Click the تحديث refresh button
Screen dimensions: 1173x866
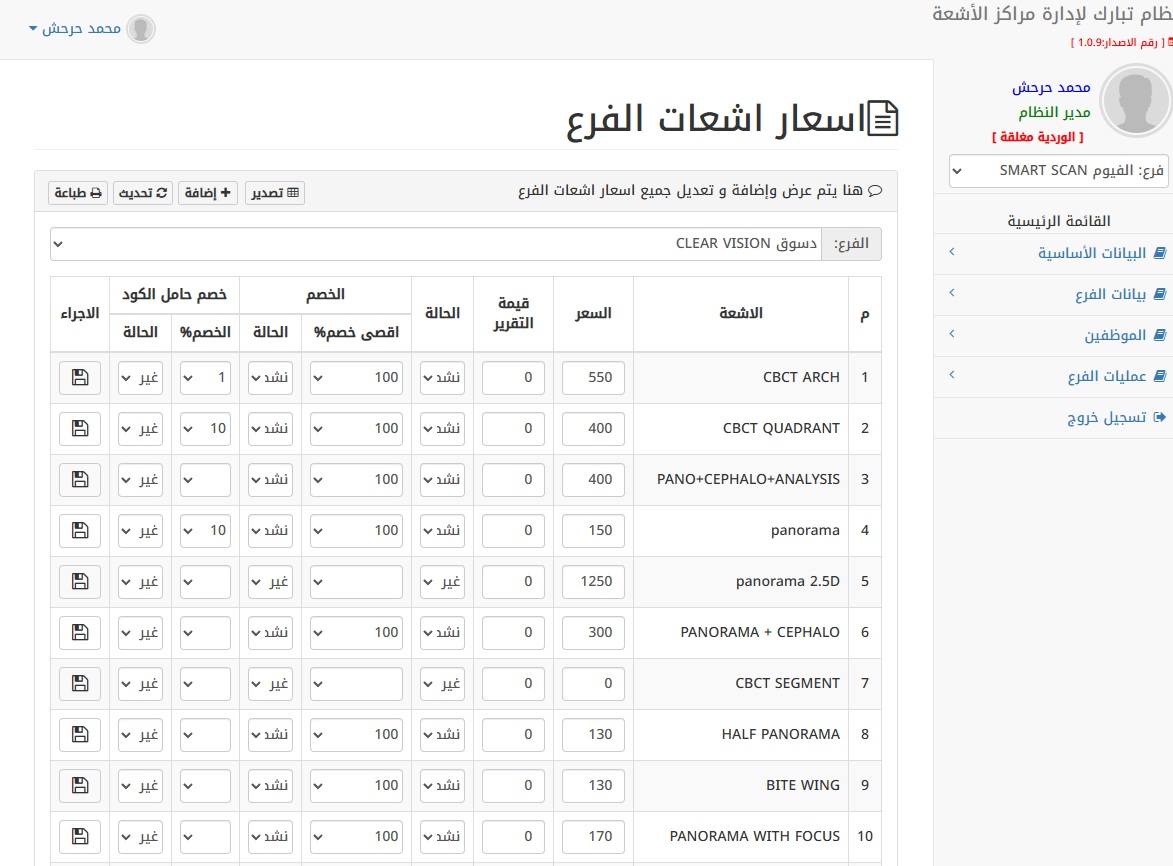coord(143,193)
